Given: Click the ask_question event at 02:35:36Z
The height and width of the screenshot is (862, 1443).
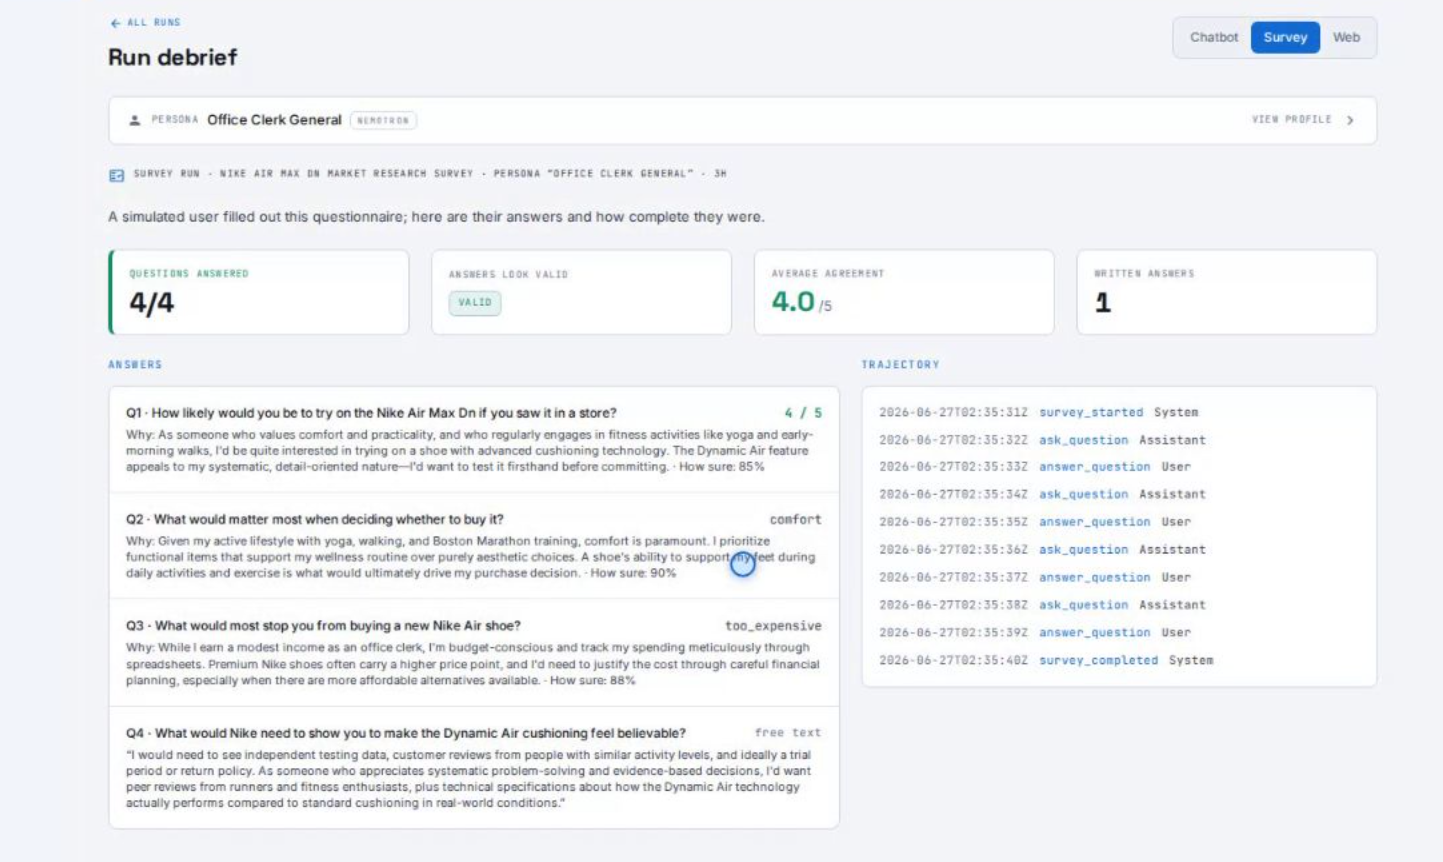Looking at the screenshot, I should point(1083,550).
